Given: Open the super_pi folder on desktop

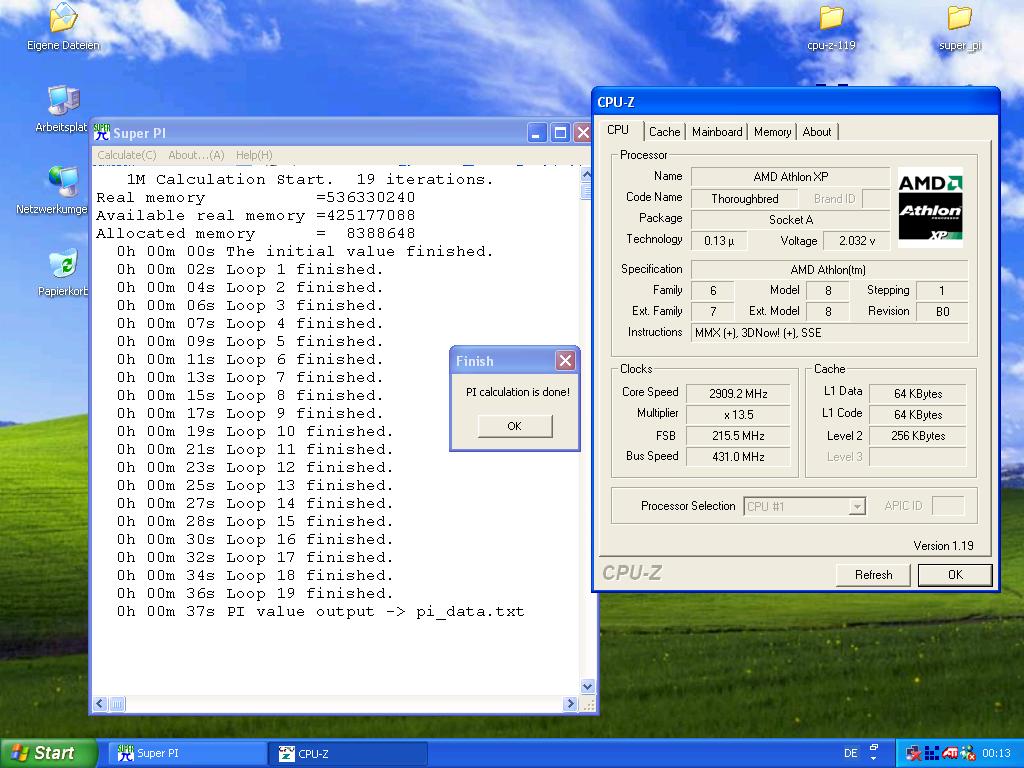Looking at the screenshot, I should tap(959, 18).
